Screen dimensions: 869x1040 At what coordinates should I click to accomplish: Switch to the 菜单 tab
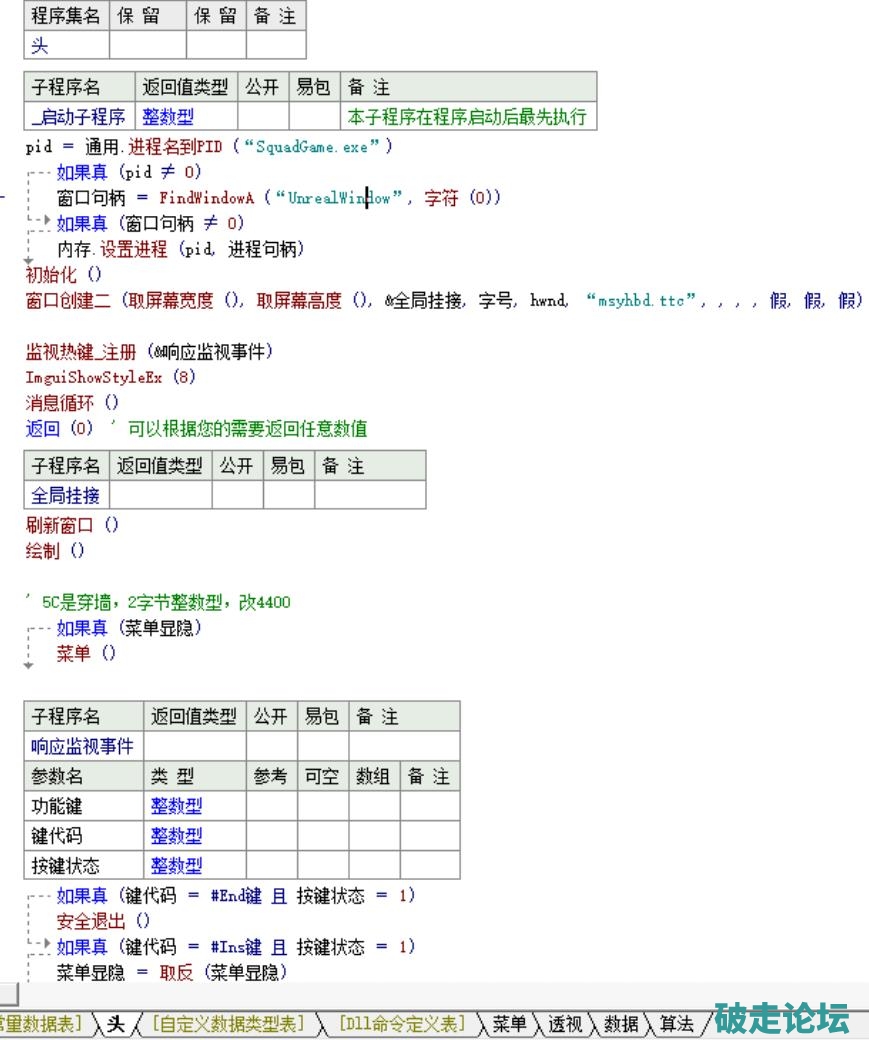pyautogui.click(x=509, y=1023)
